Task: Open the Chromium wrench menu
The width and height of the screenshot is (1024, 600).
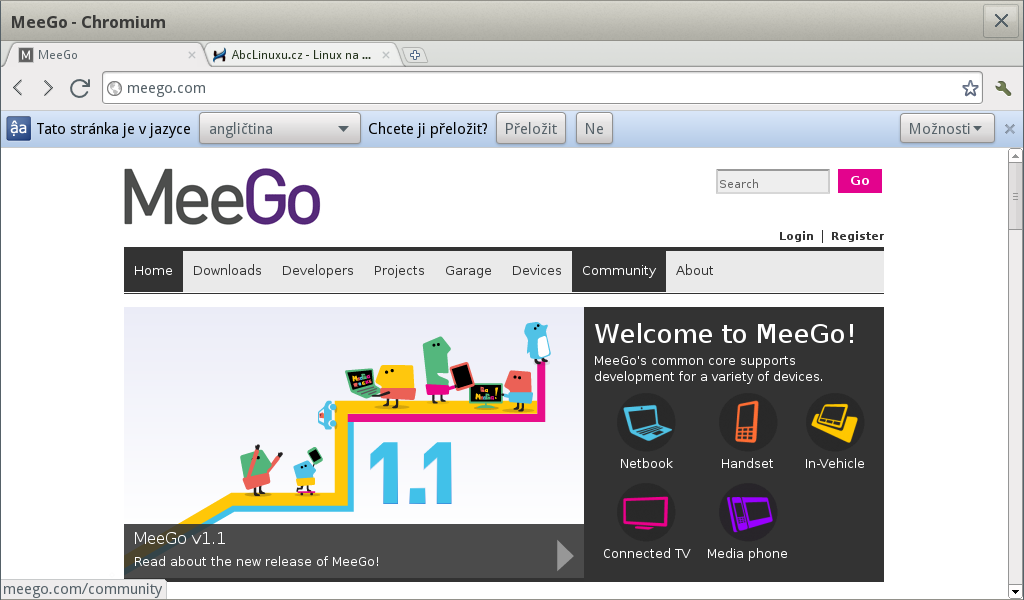Action: (x=1003, y=88)
